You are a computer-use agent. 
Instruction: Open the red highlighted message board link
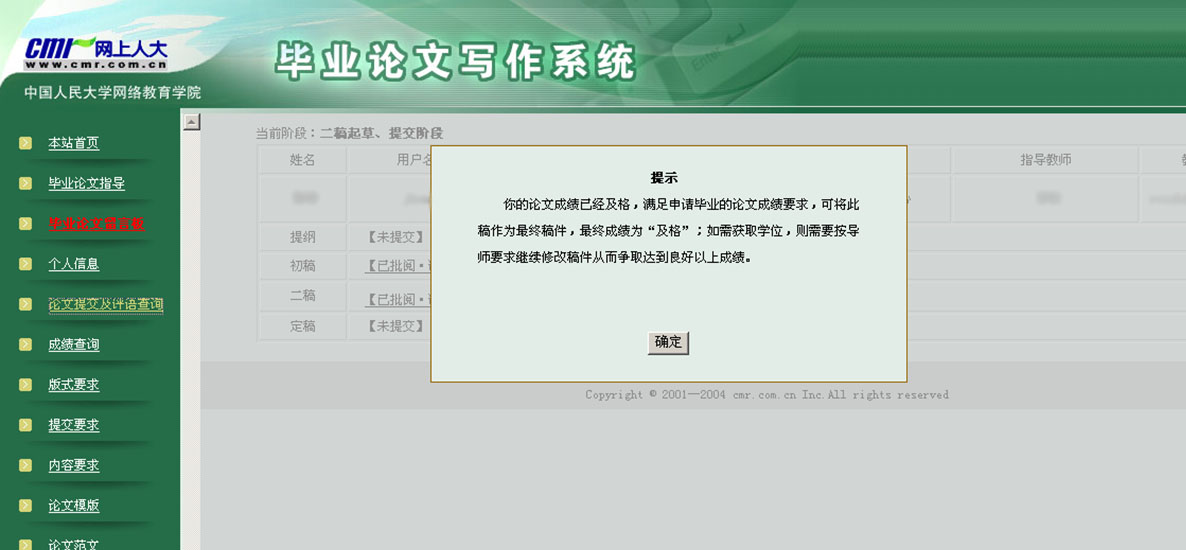pos(96,224)
